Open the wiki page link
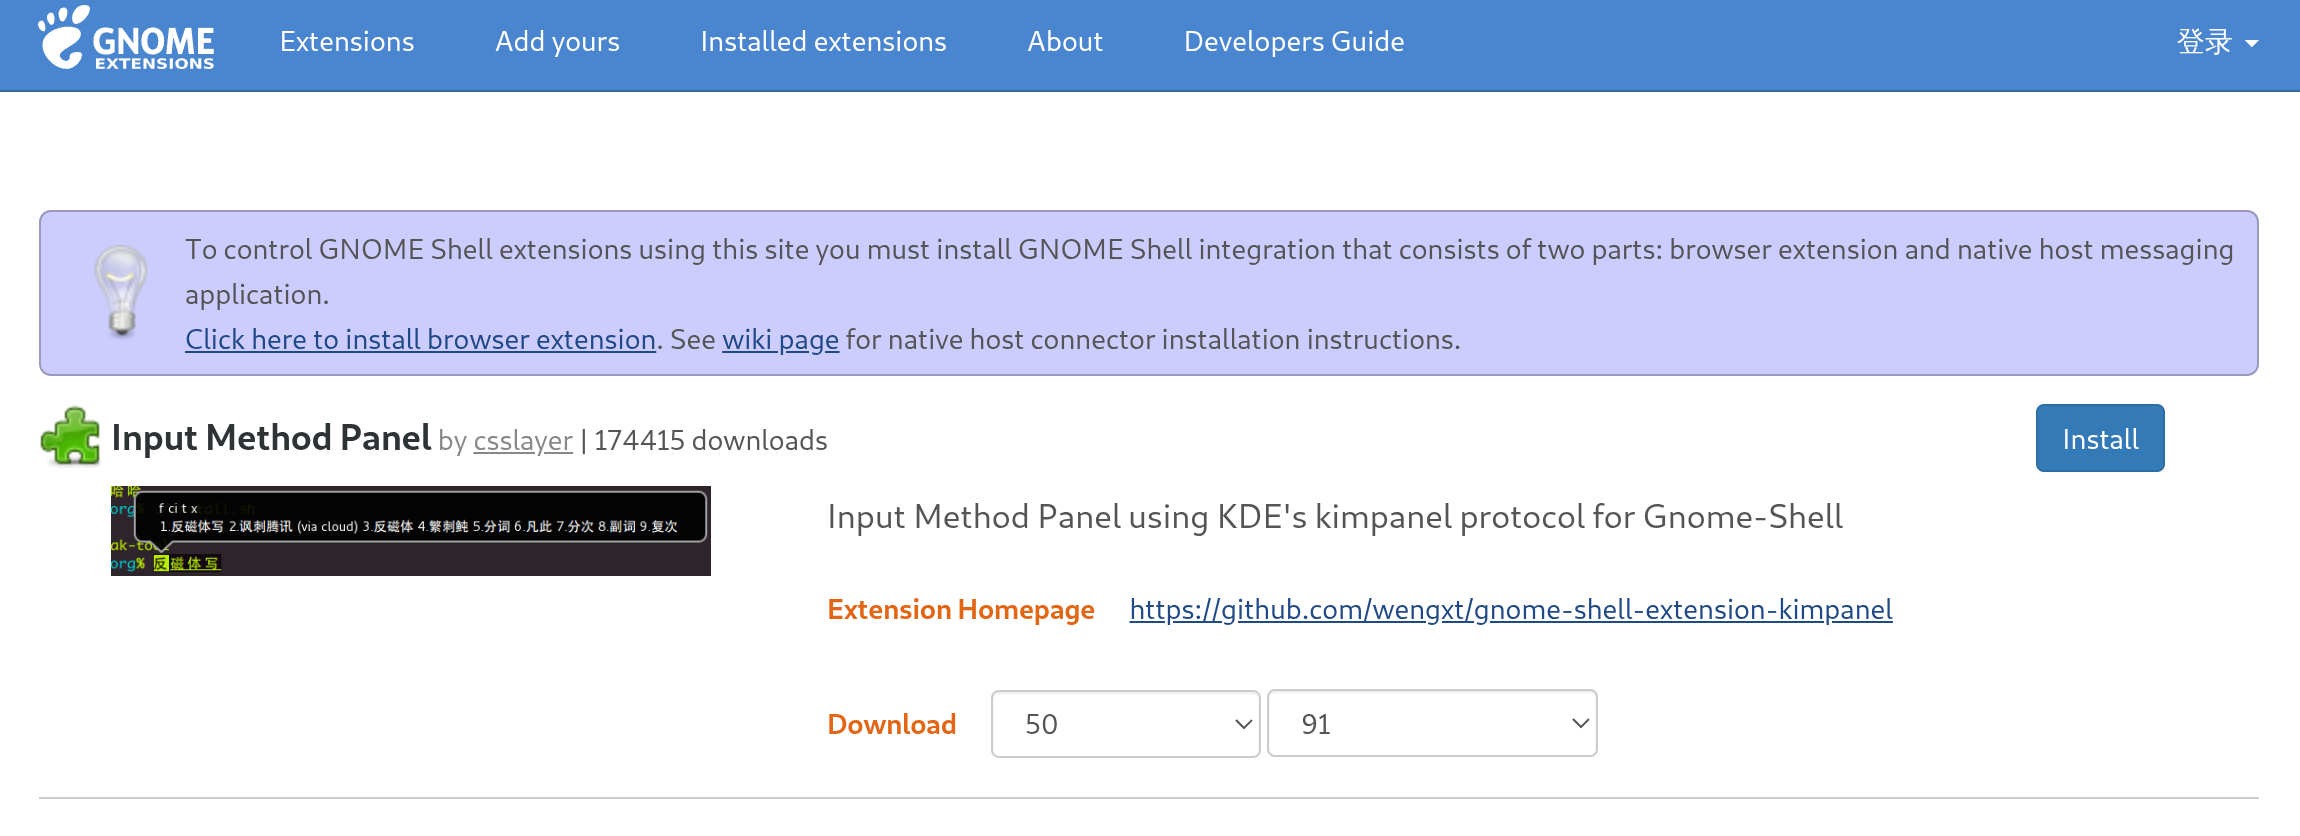The width and height of the screenshot is (2300, 836). point(780,340)
